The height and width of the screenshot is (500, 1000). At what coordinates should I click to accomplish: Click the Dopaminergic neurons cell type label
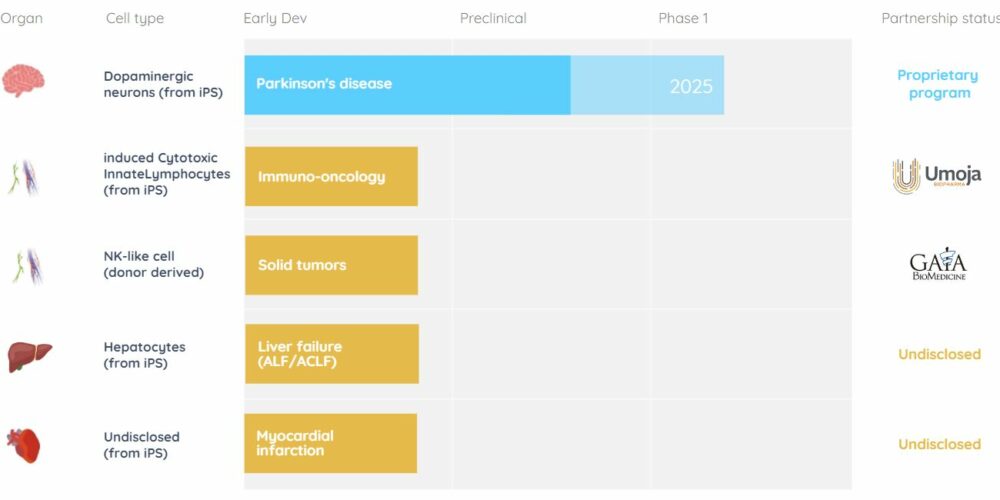(163, 84)
